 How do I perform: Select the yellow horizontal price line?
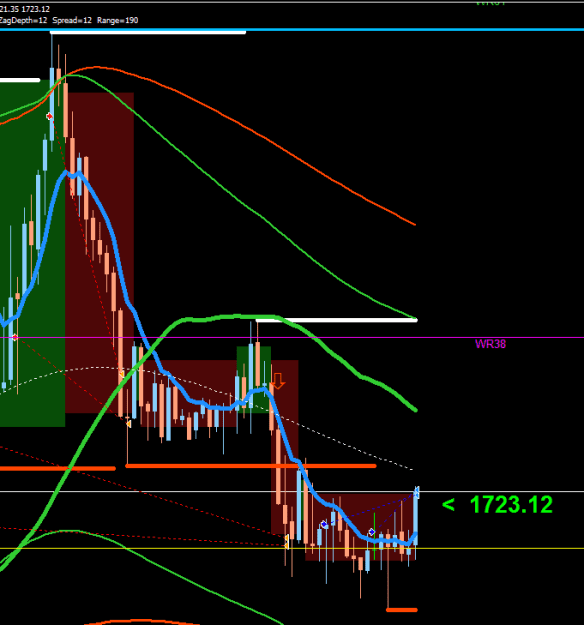[292, 548]
